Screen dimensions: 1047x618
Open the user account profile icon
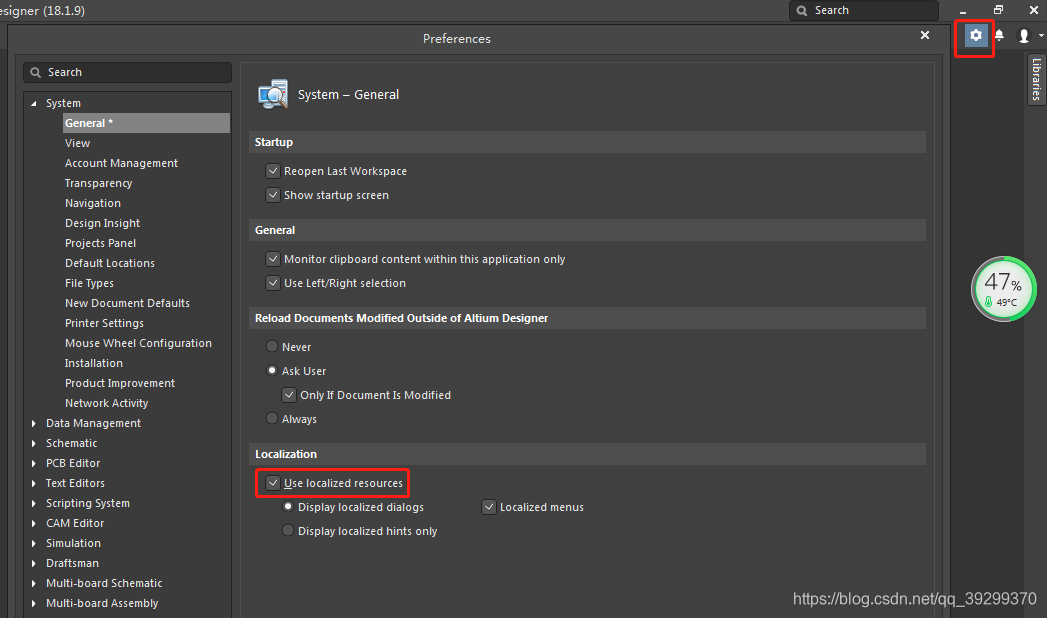pyautogui.click(x=1024, y=35)
